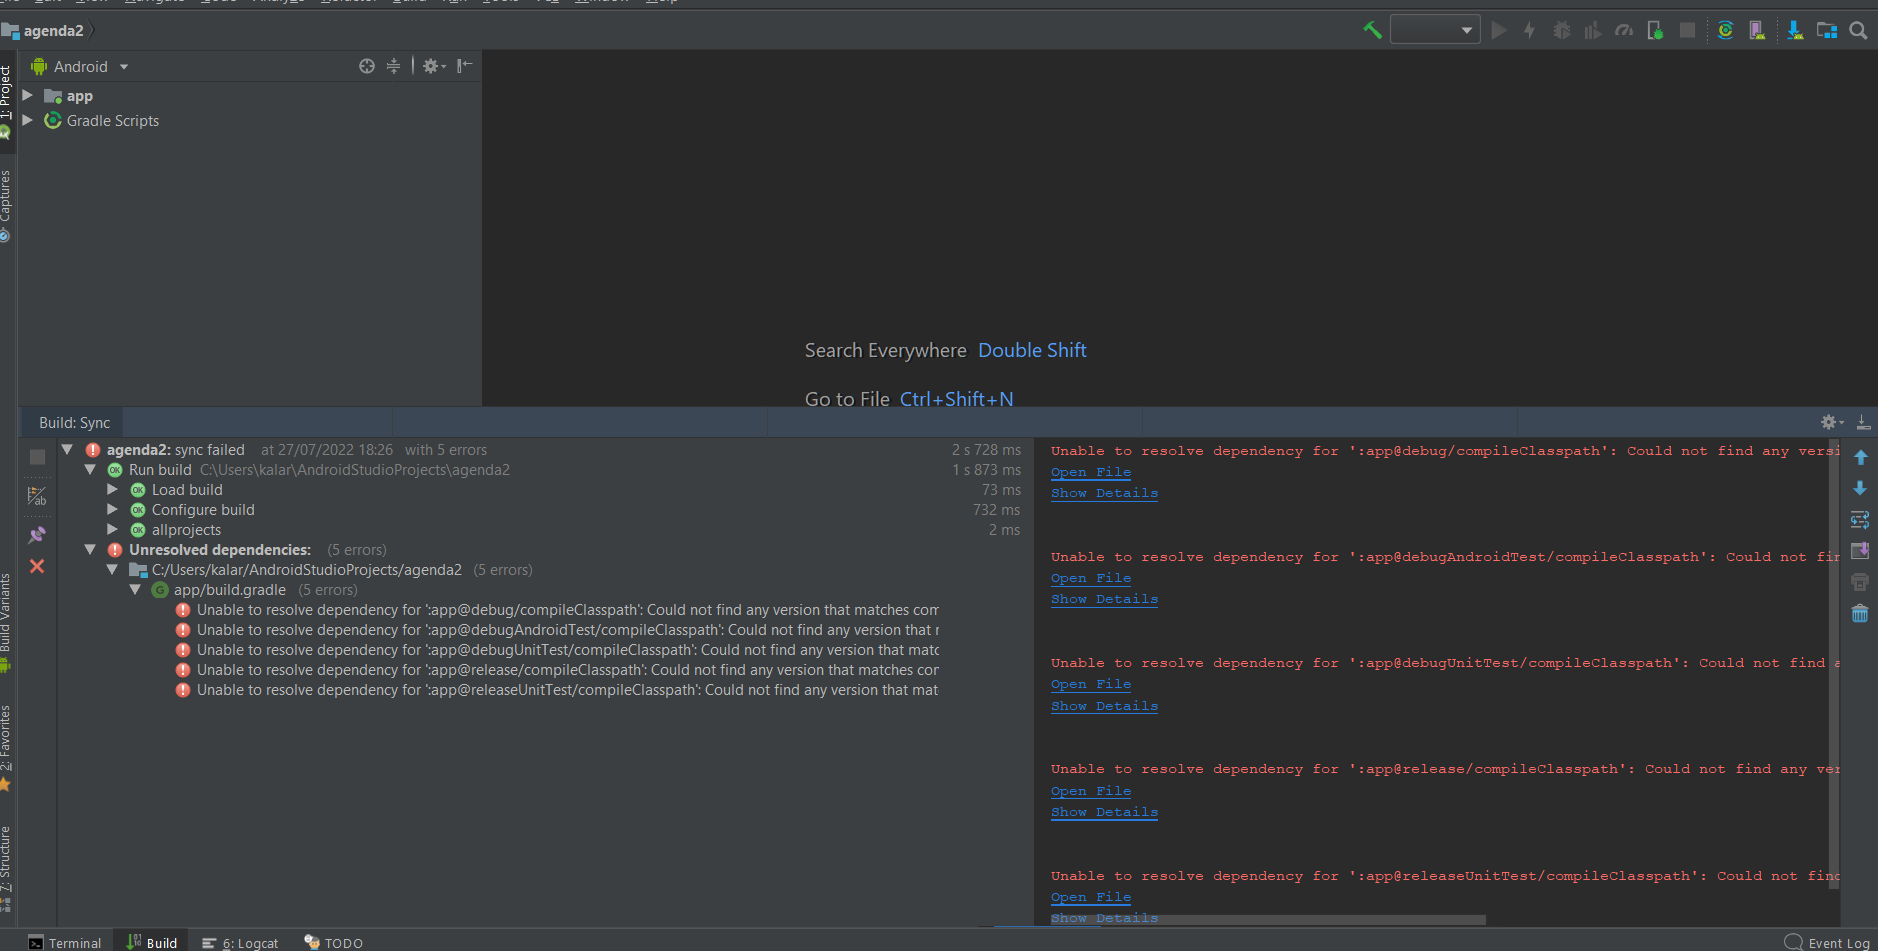Image resolution: width=1878 pixels, height=951 pixels.
Task: Click Open File under app@releaseUnitTest error
Action: pos(1091,897)
